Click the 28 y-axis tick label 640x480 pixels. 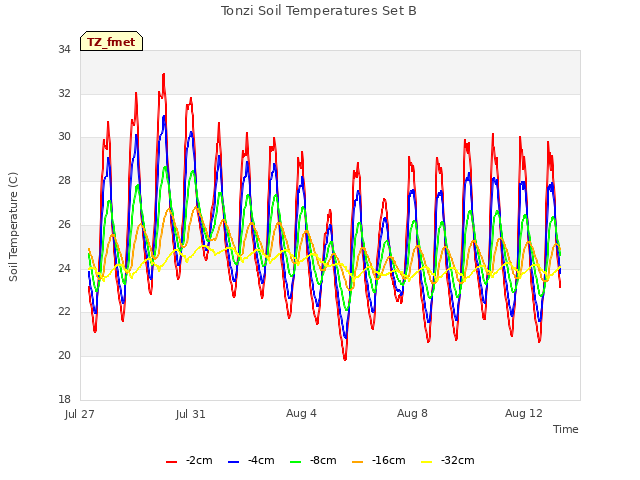(64, 180)
